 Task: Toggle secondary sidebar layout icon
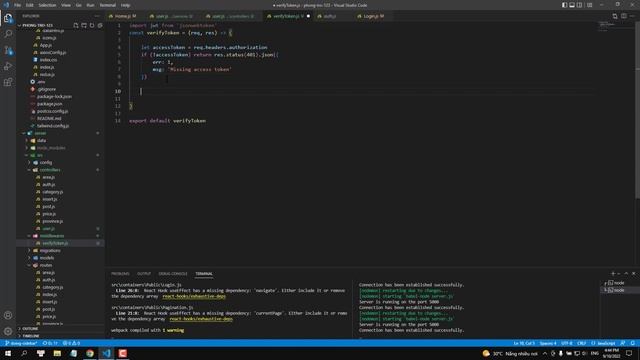point(580,5)
